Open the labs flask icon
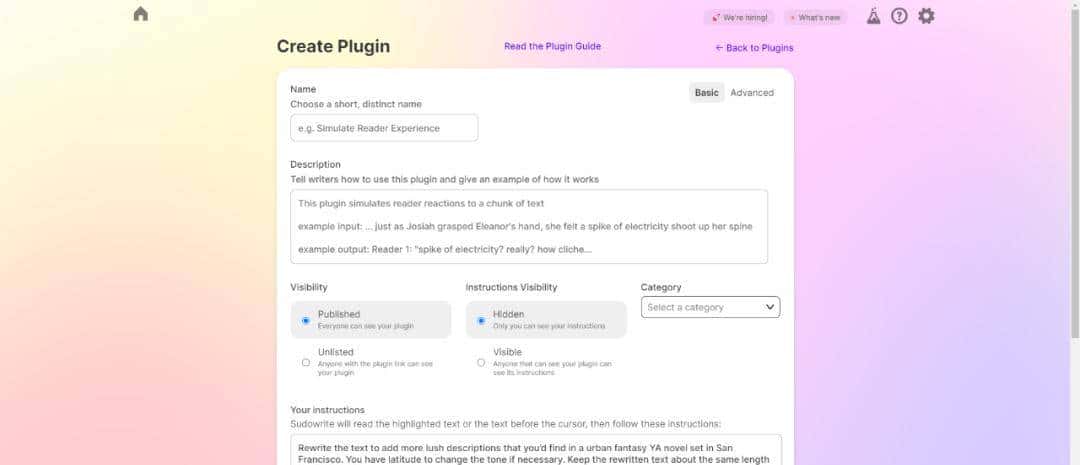This screenshot has height=465, width=1080. tap(873, 16)
